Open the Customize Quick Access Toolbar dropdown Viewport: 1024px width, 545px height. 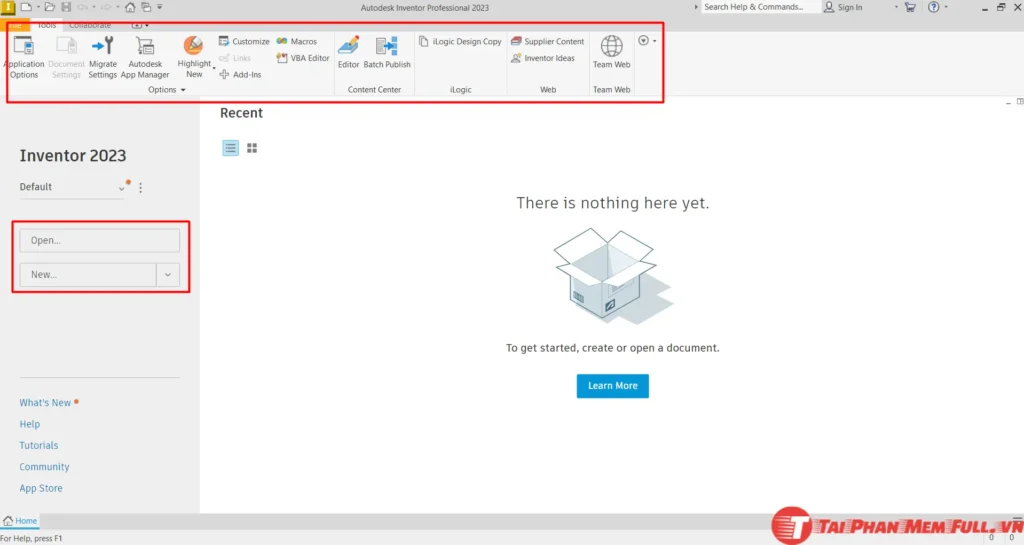click(160, 7)
